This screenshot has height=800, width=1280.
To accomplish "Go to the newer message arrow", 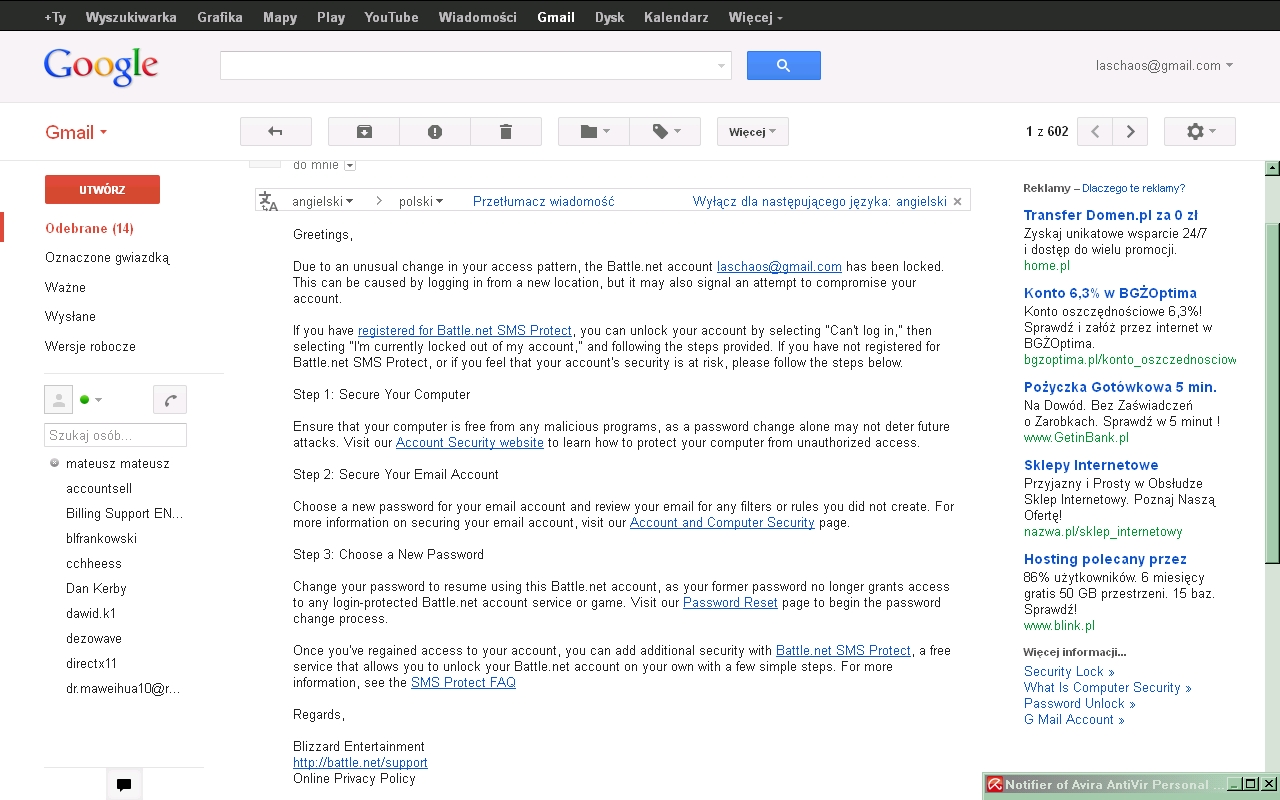I will [x=1095, y=132].
